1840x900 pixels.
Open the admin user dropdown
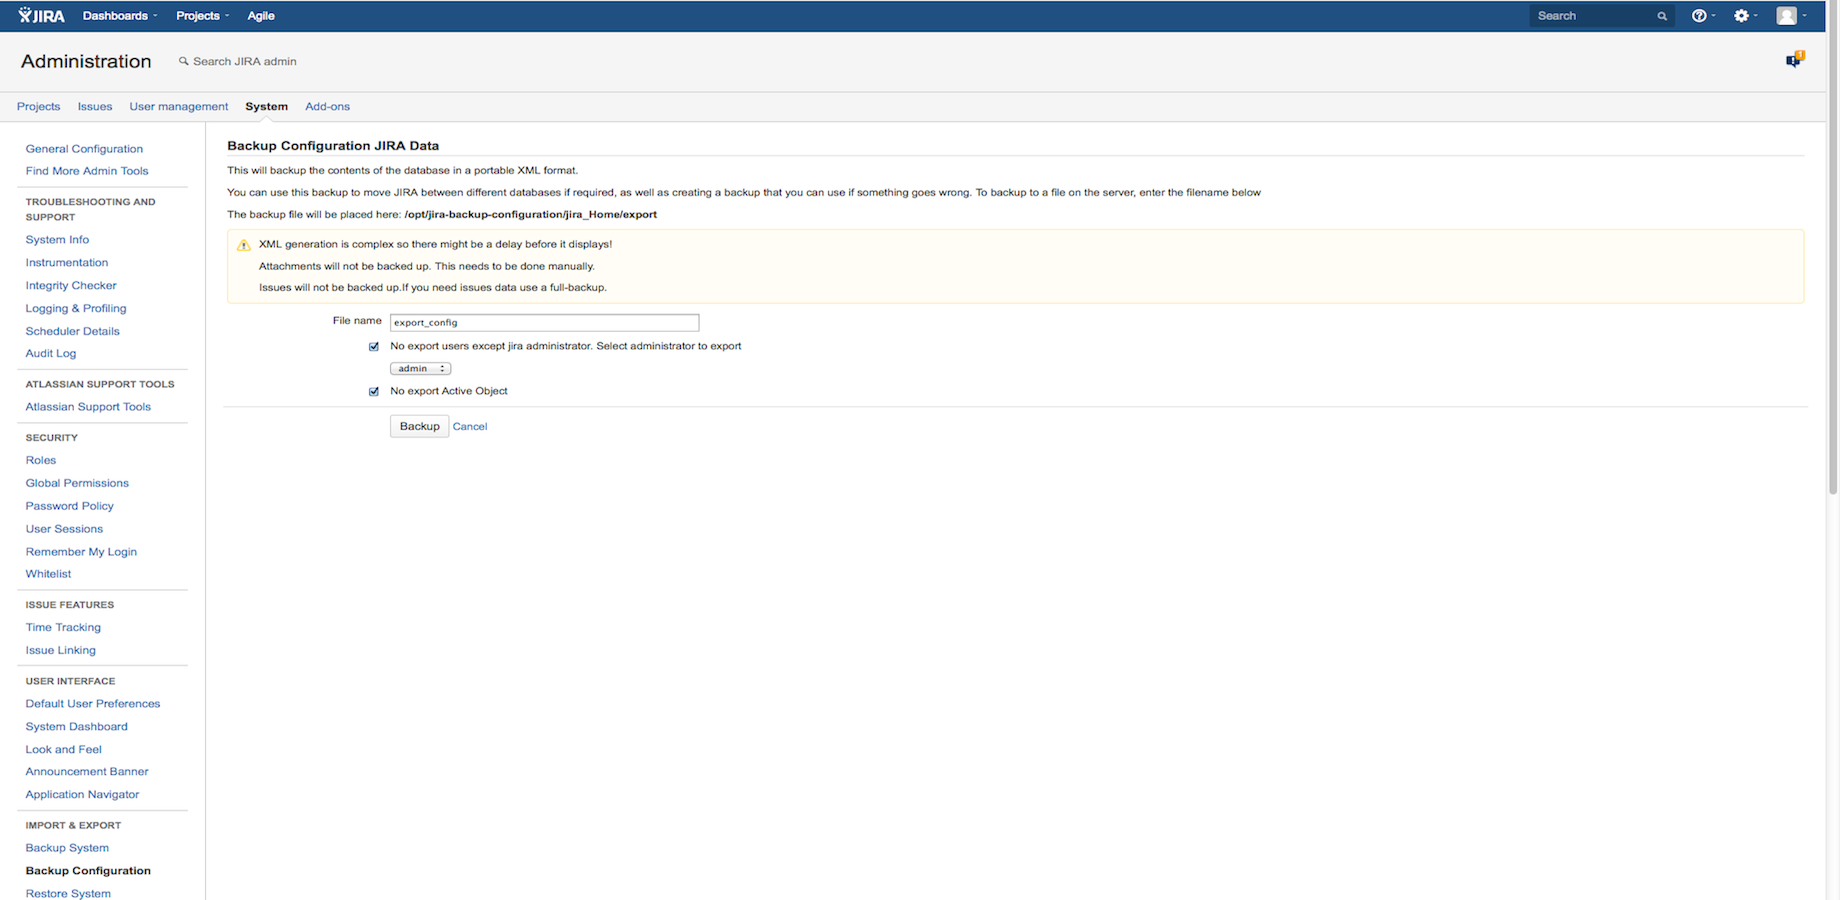pyautogui.click(x=420, y=369)
